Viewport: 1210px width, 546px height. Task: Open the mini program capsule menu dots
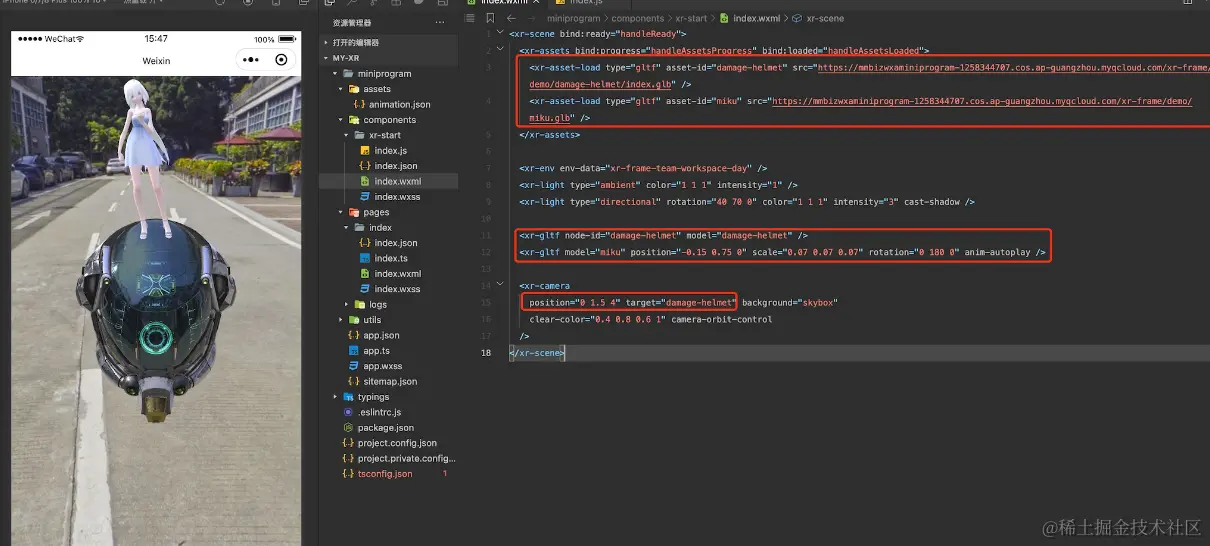point(249,60)
